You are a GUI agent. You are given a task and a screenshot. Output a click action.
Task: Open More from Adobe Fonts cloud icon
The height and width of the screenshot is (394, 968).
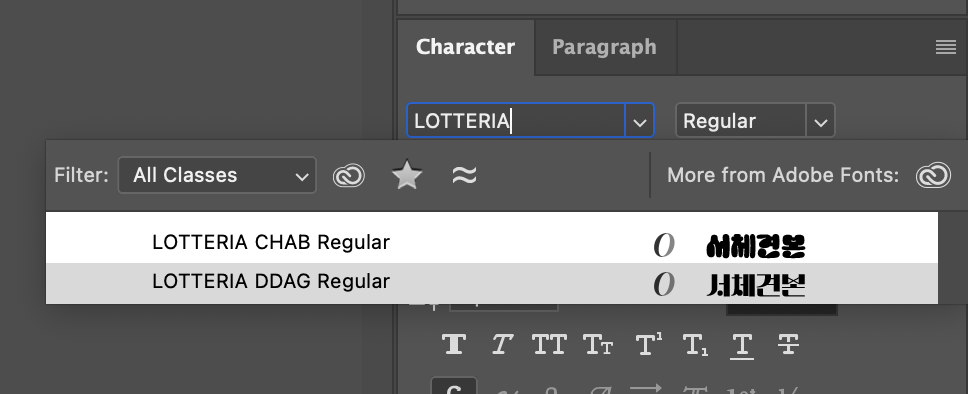click(933, 175)
